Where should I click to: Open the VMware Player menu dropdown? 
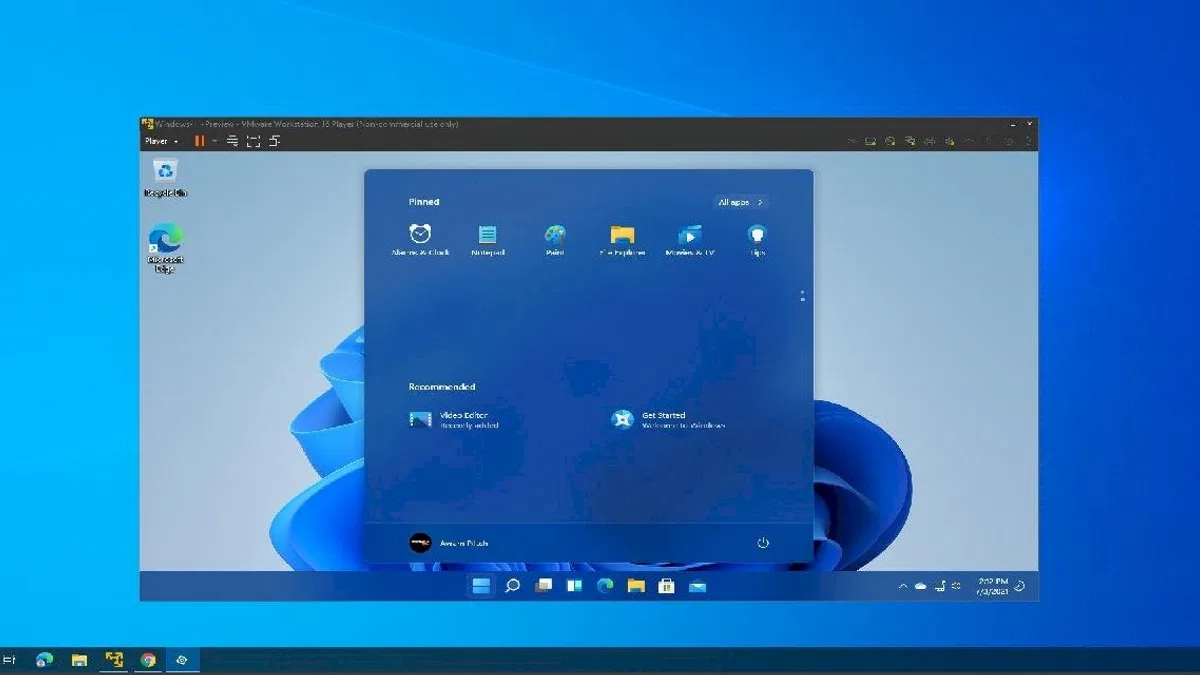pos(161,141)
